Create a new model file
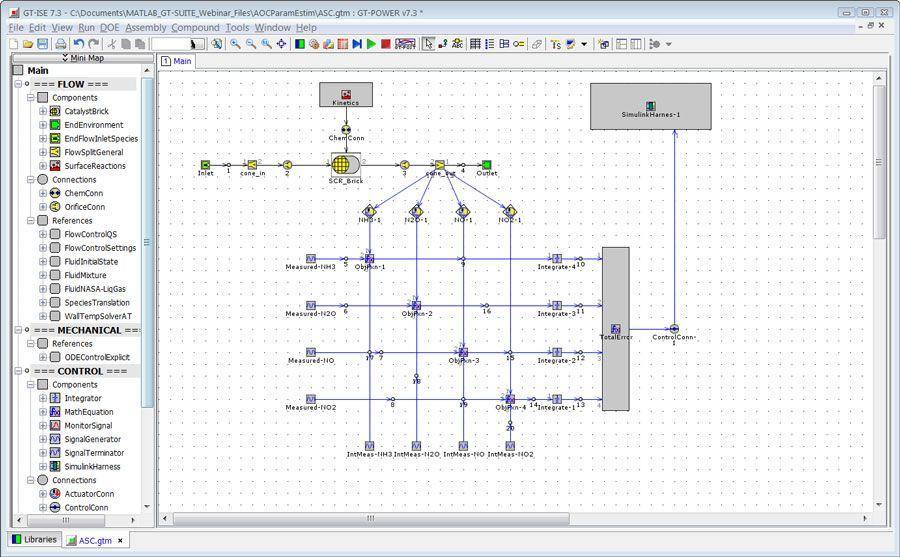 [x=14, y=44]
